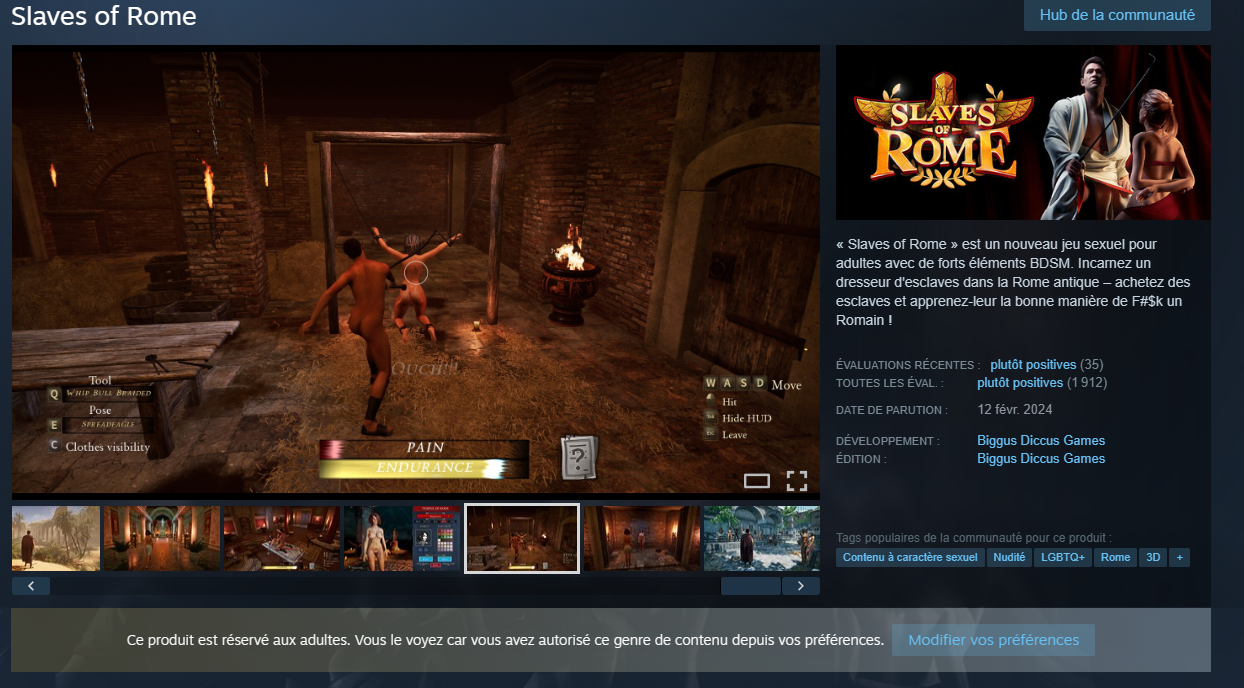Select the second hallway thumbnail

161,538
